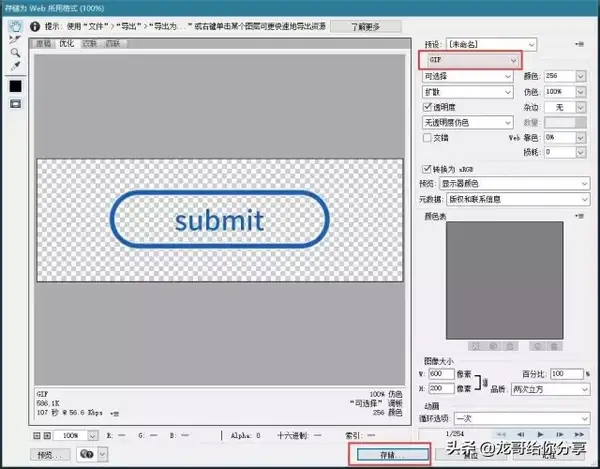The image size is (600, 469).
Task: Toggle the 转换为 sRGB checkbox
Action: coord(428,168)
